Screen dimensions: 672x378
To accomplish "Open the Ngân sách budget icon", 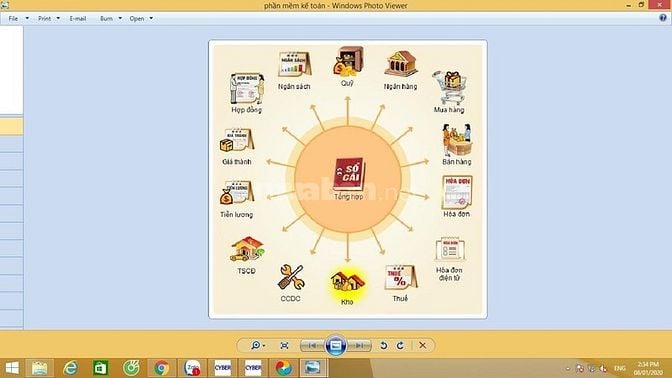I will click(x=294, y=64).
